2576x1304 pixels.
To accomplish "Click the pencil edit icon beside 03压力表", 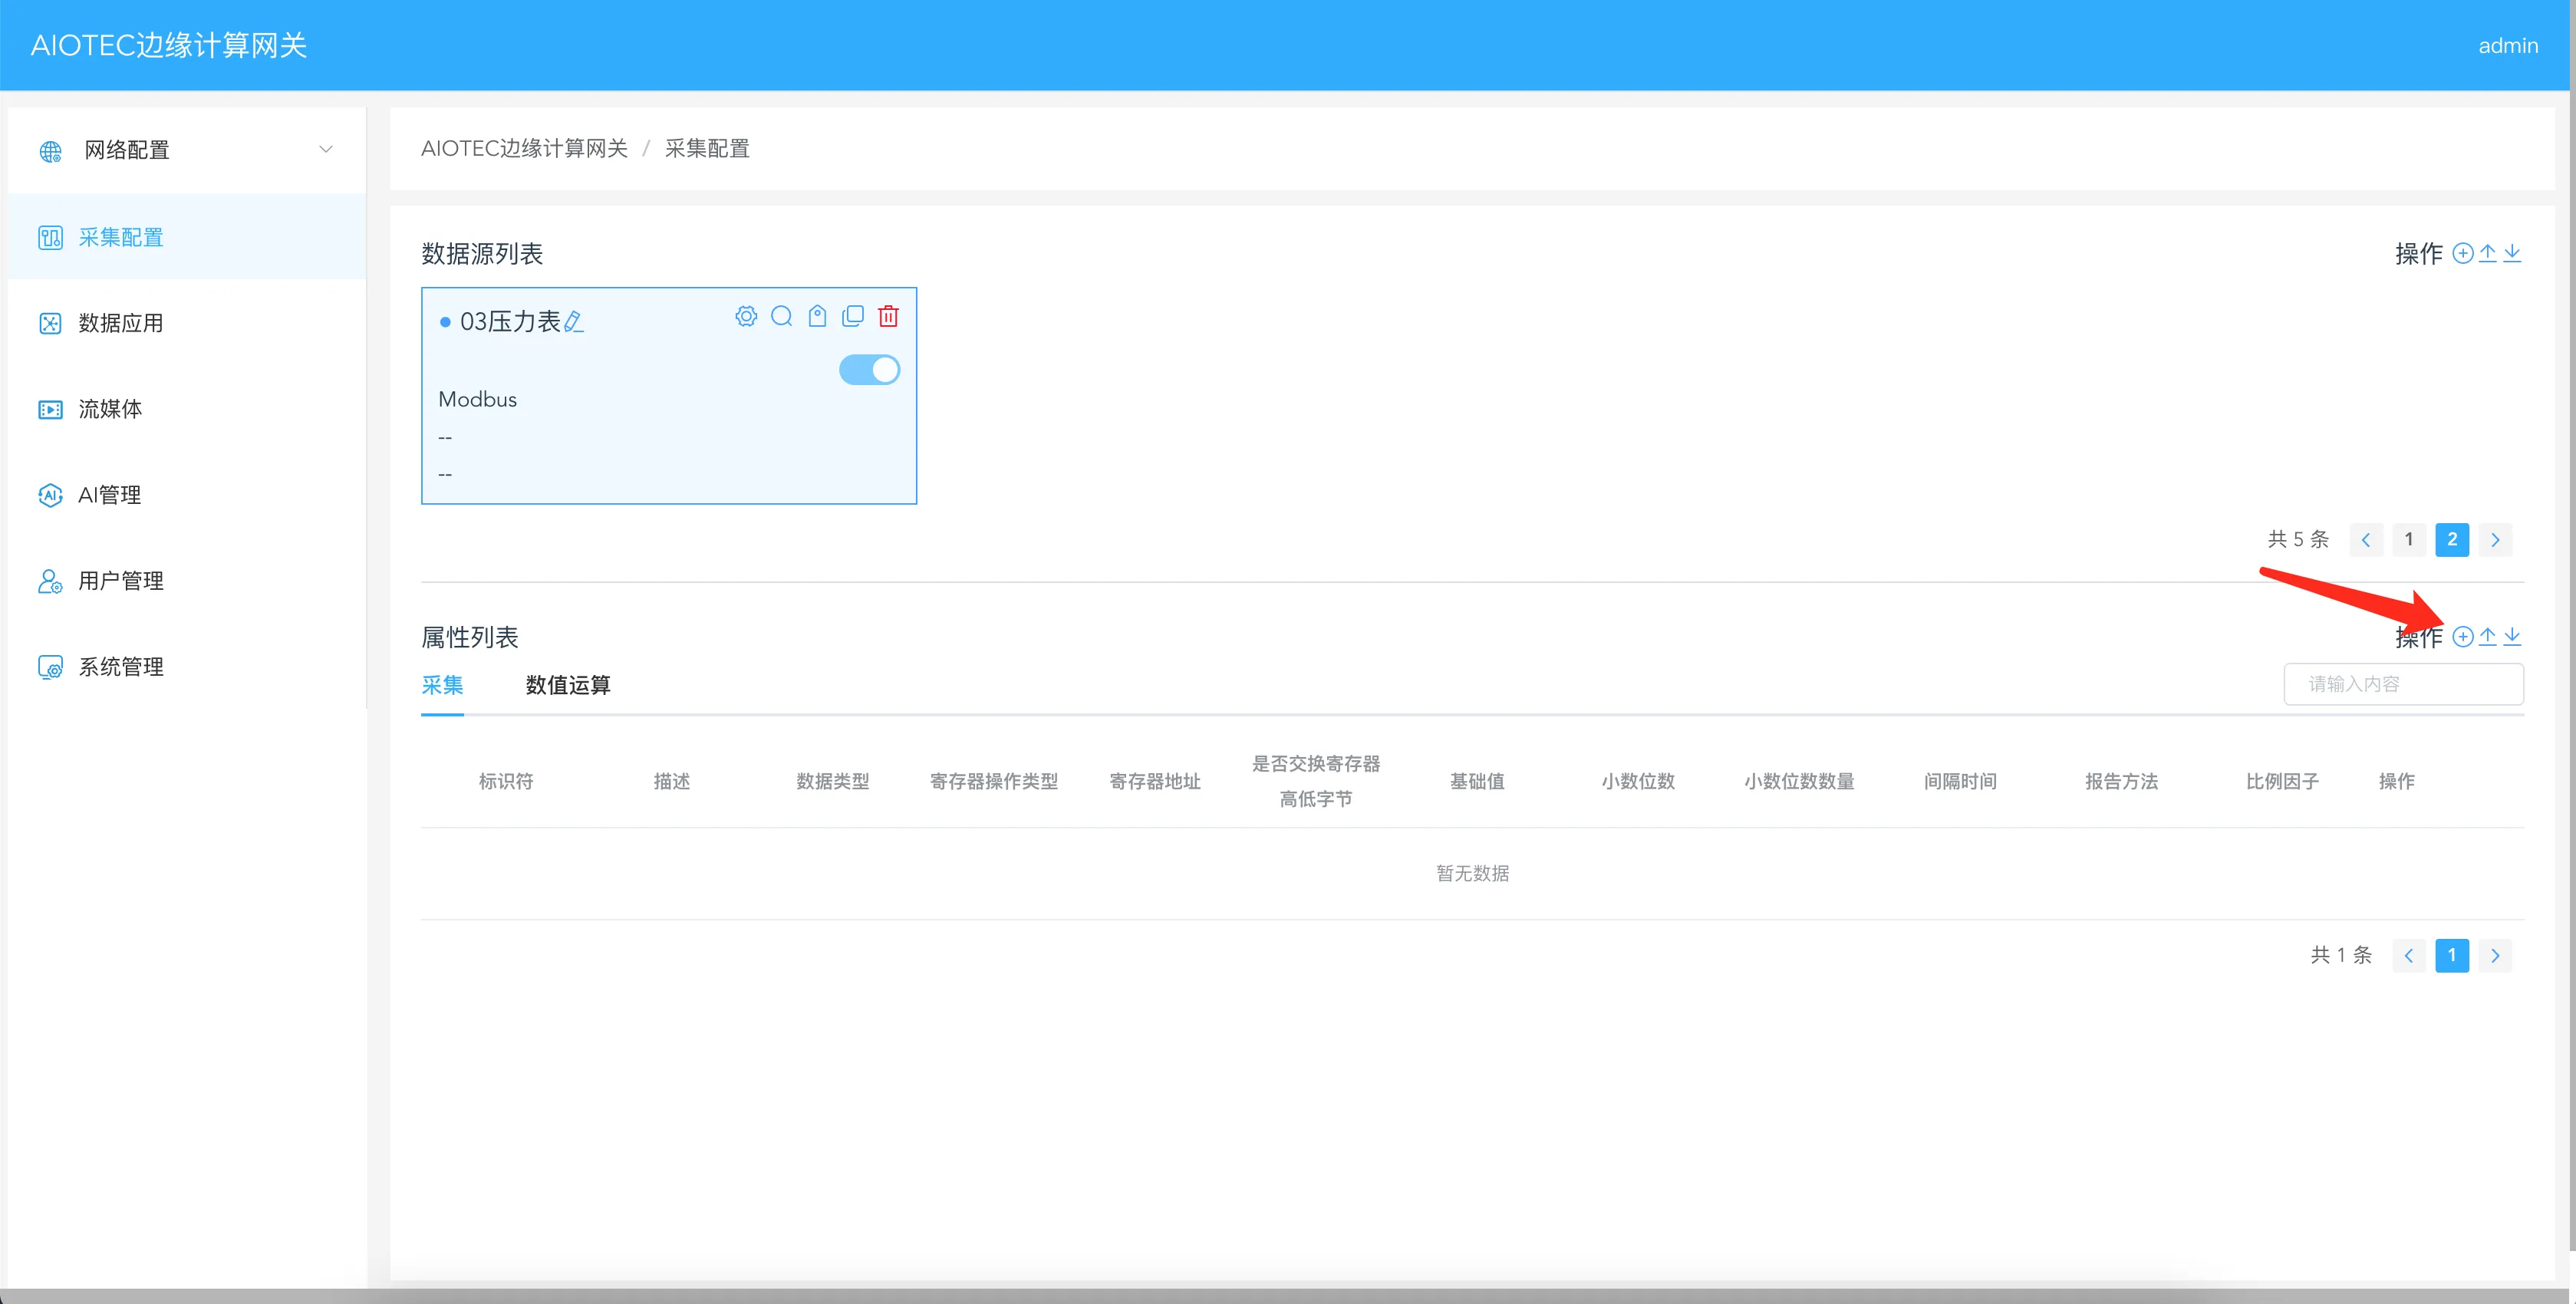I will pos(574,322).
